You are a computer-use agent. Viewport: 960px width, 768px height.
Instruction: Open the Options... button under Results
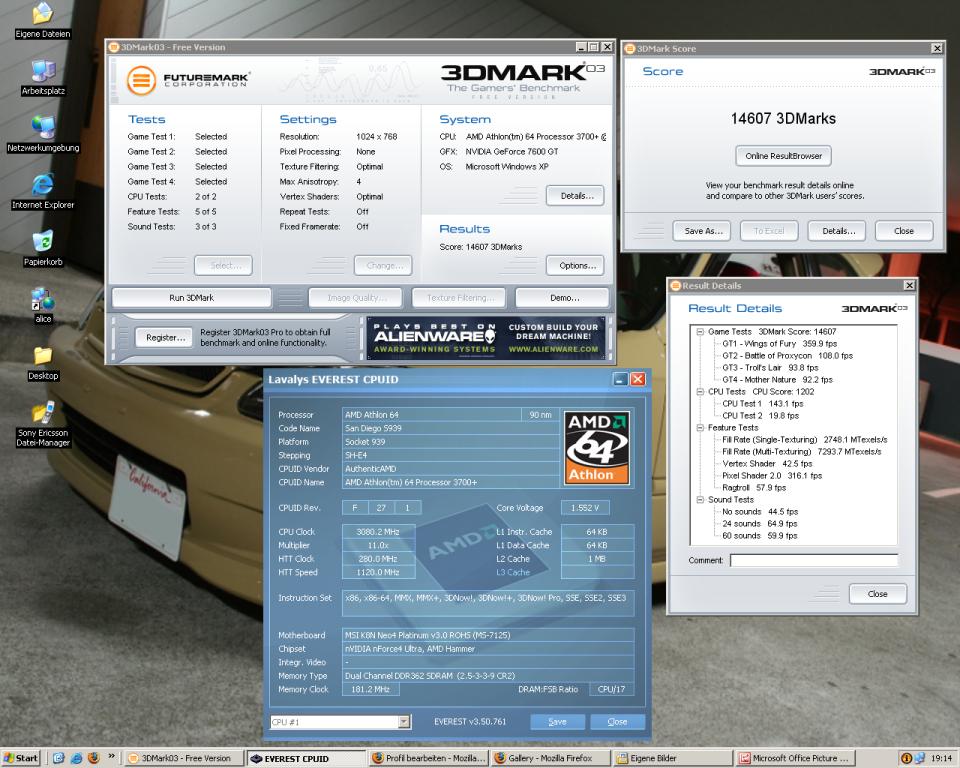pyautogui.click(x=575, y=265)
